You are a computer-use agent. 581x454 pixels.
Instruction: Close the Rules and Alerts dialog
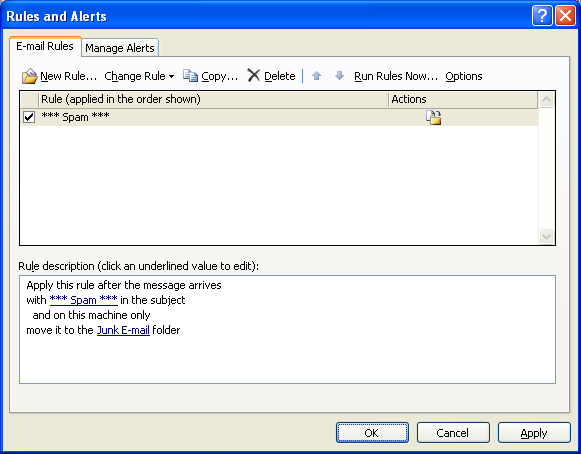coord(565,16)
